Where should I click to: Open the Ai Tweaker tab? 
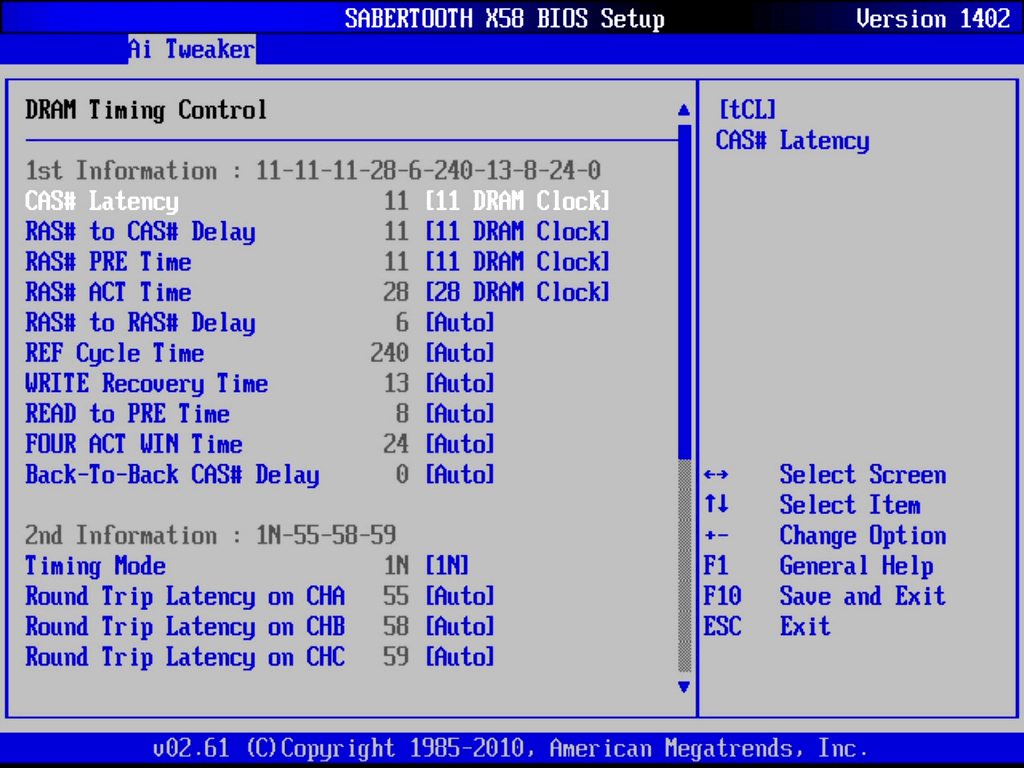[x=191, y=49]
